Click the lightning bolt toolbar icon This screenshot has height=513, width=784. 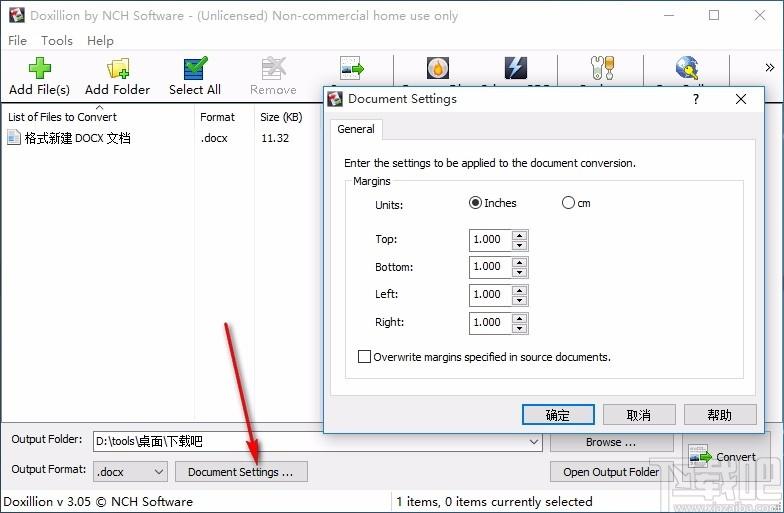click(x=516, y=68)
